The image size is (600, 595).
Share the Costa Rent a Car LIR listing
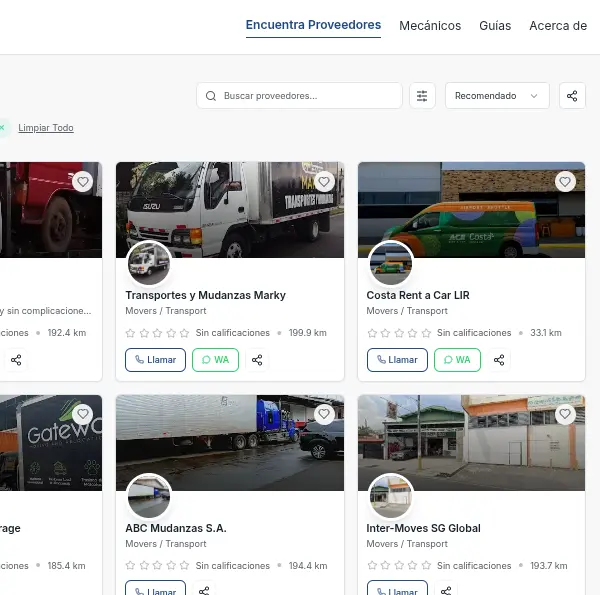pyautogui.click(x=499, y=360)
